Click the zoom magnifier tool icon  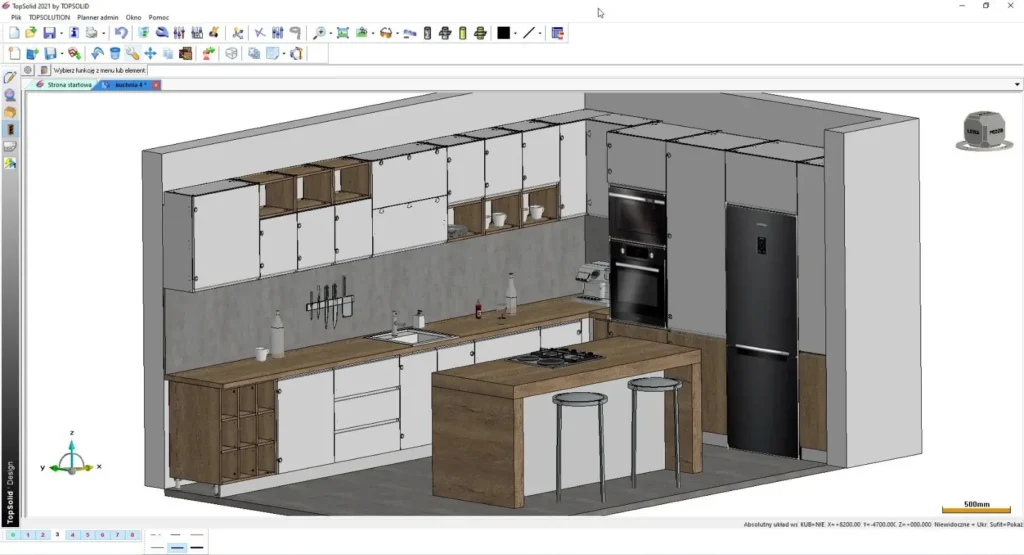click(x=320, y=33)
